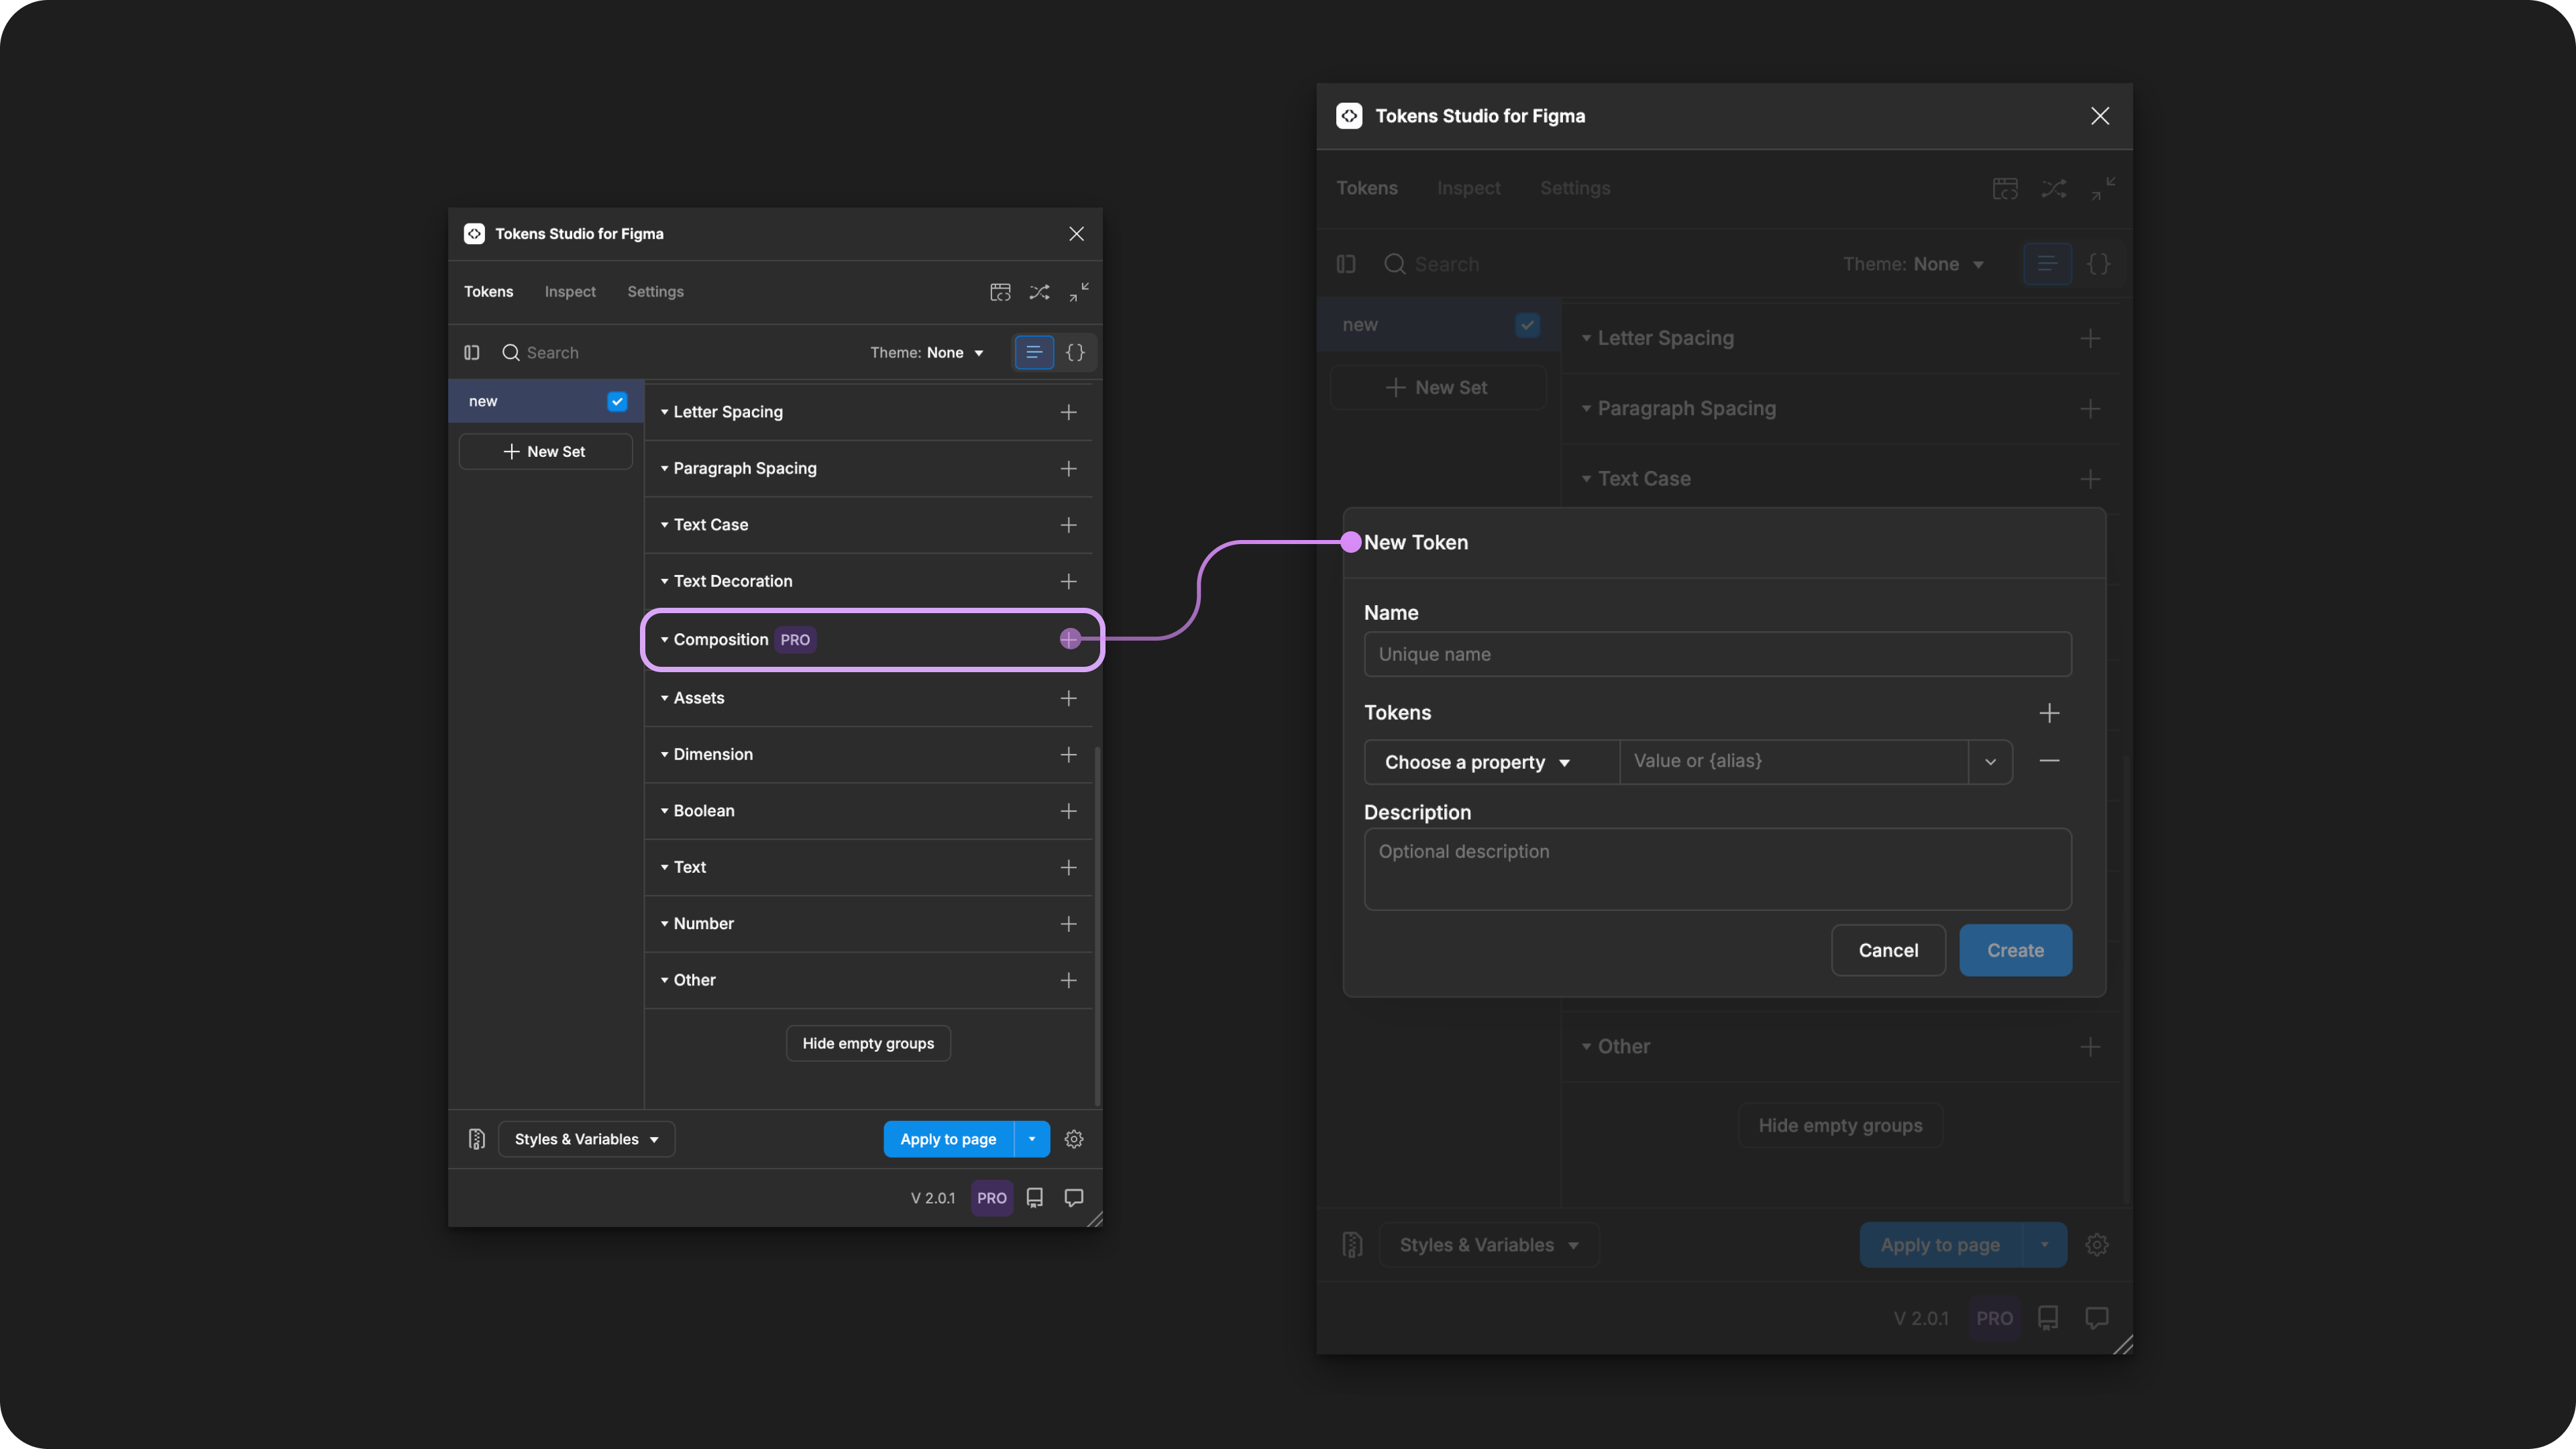
Task: Switch to the Inspect tab in left window
Action: (570, 292)
